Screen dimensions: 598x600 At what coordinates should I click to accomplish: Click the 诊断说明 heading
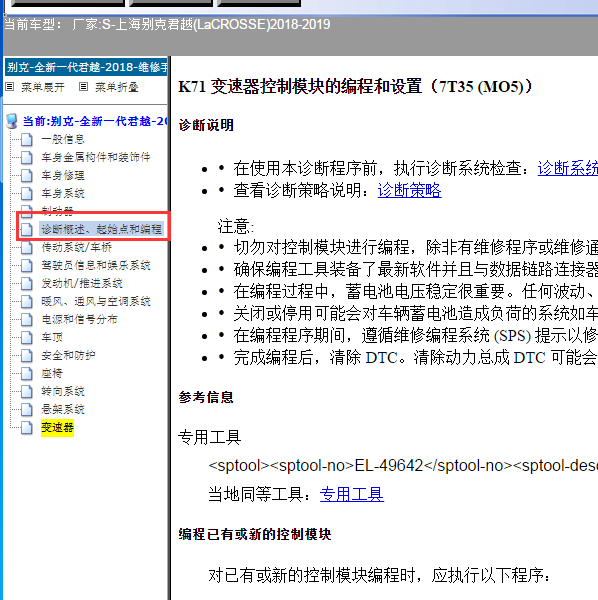click(x=206, y=125)
